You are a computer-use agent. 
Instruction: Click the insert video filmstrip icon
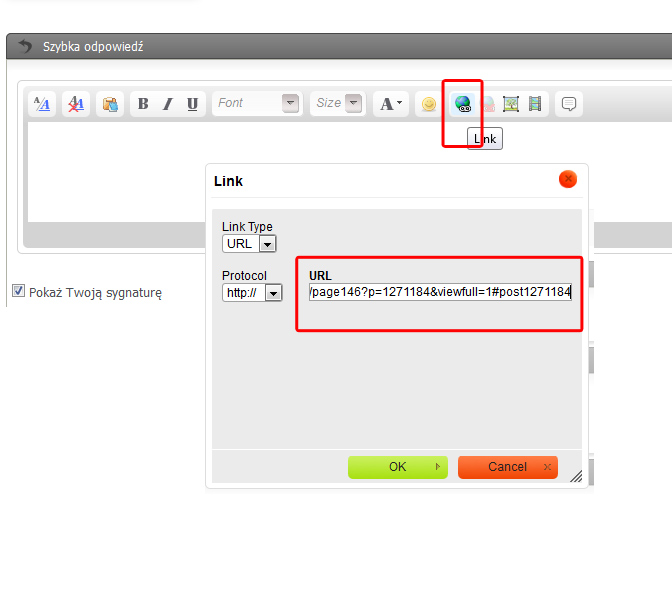click(535, 104)
